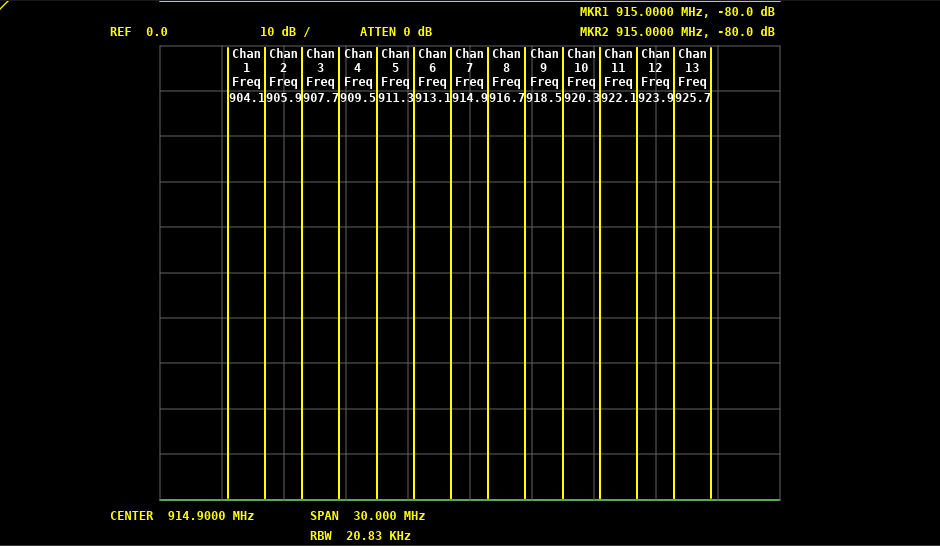Viewport: 940px width, 546px height.
Task: Select the Chan 1 Freq label
Action: (246, 68)
